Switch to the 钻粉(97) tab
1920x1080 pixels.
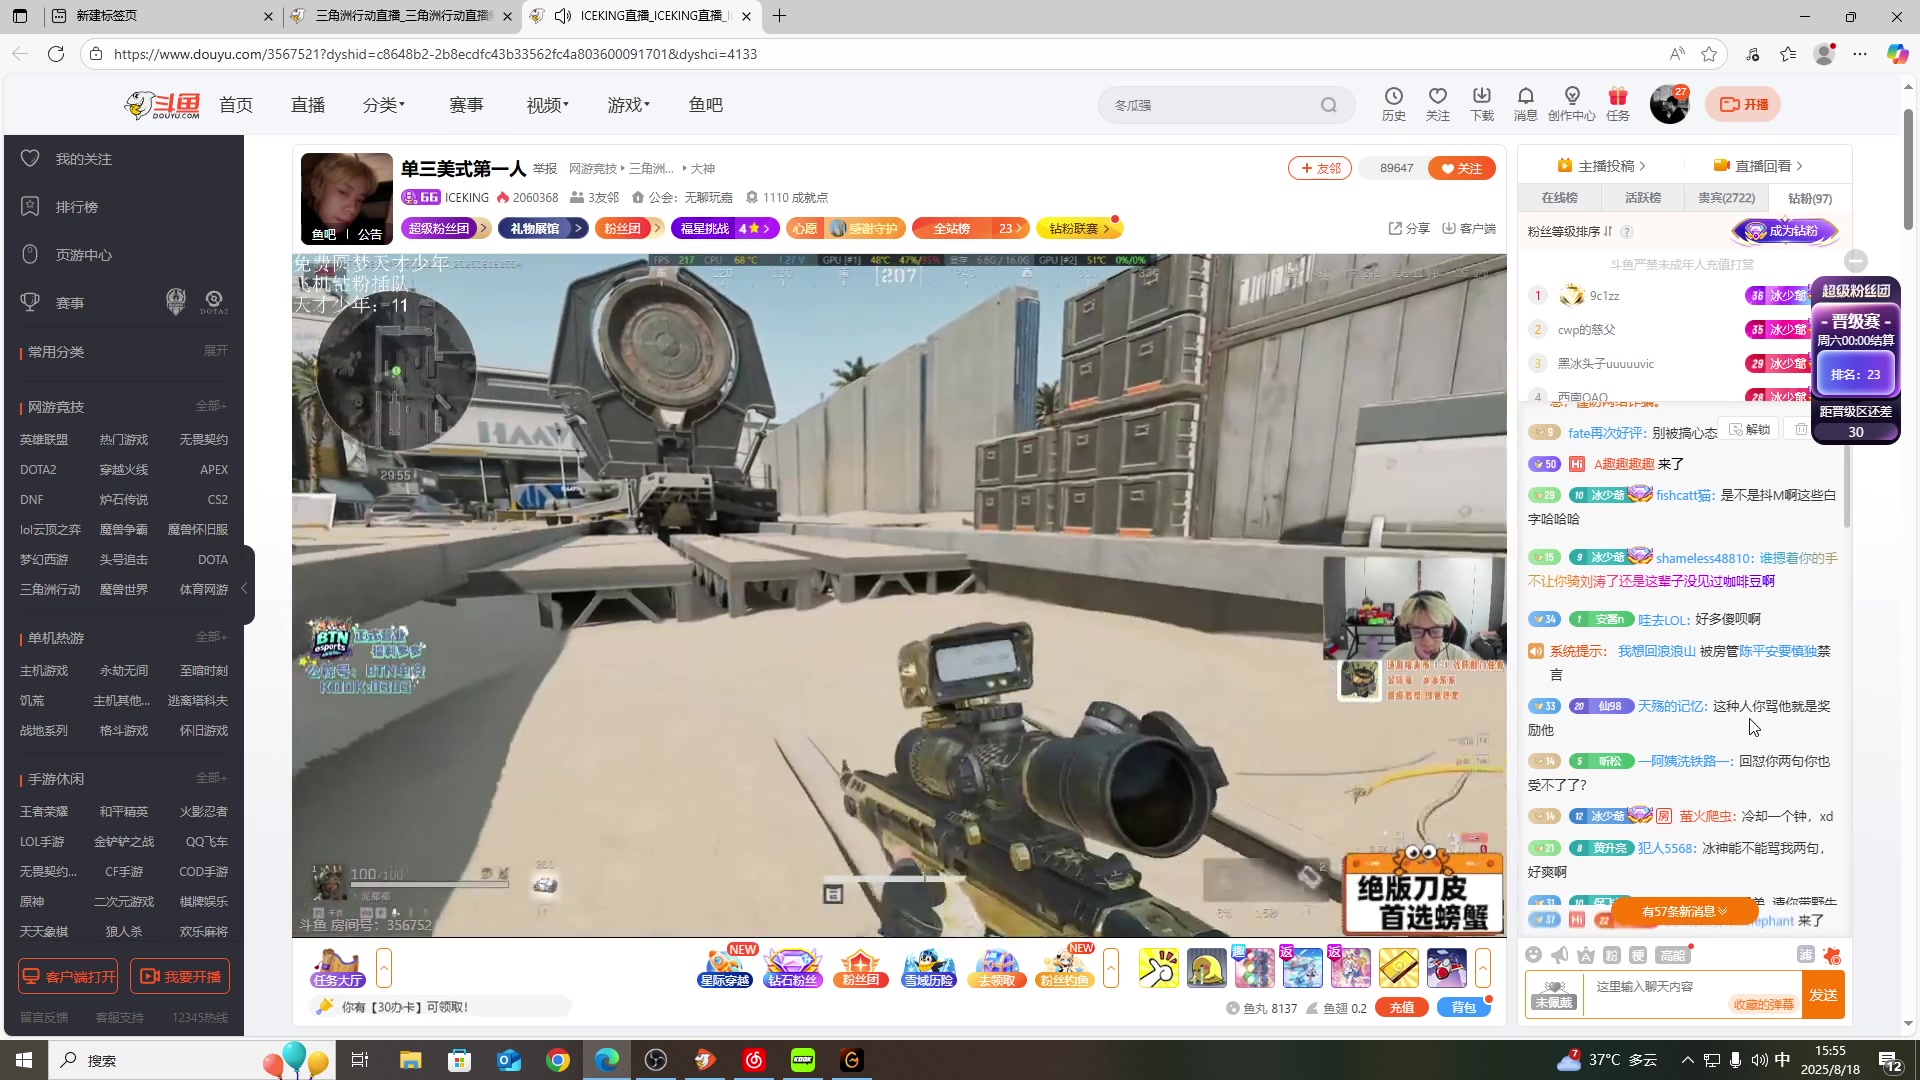click(x=1809, y=198)
